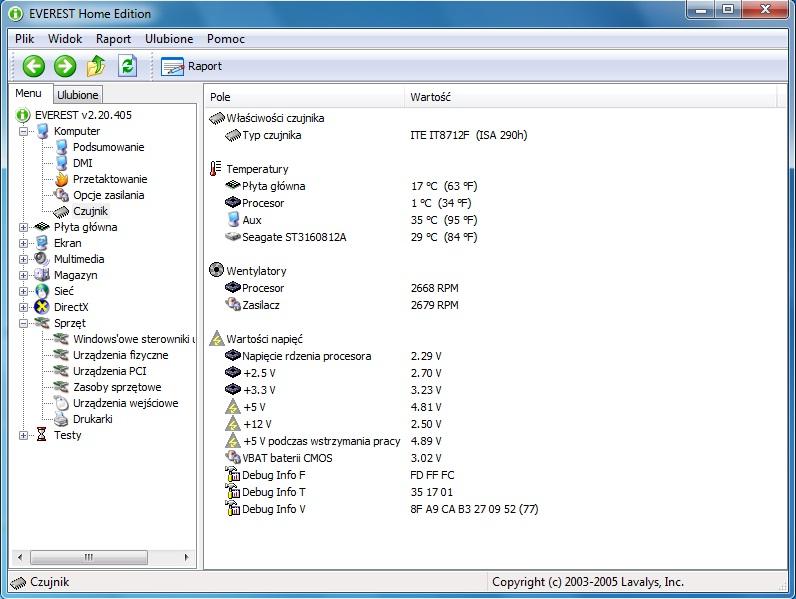Open the Plik menu

click(x=24, y=39)
